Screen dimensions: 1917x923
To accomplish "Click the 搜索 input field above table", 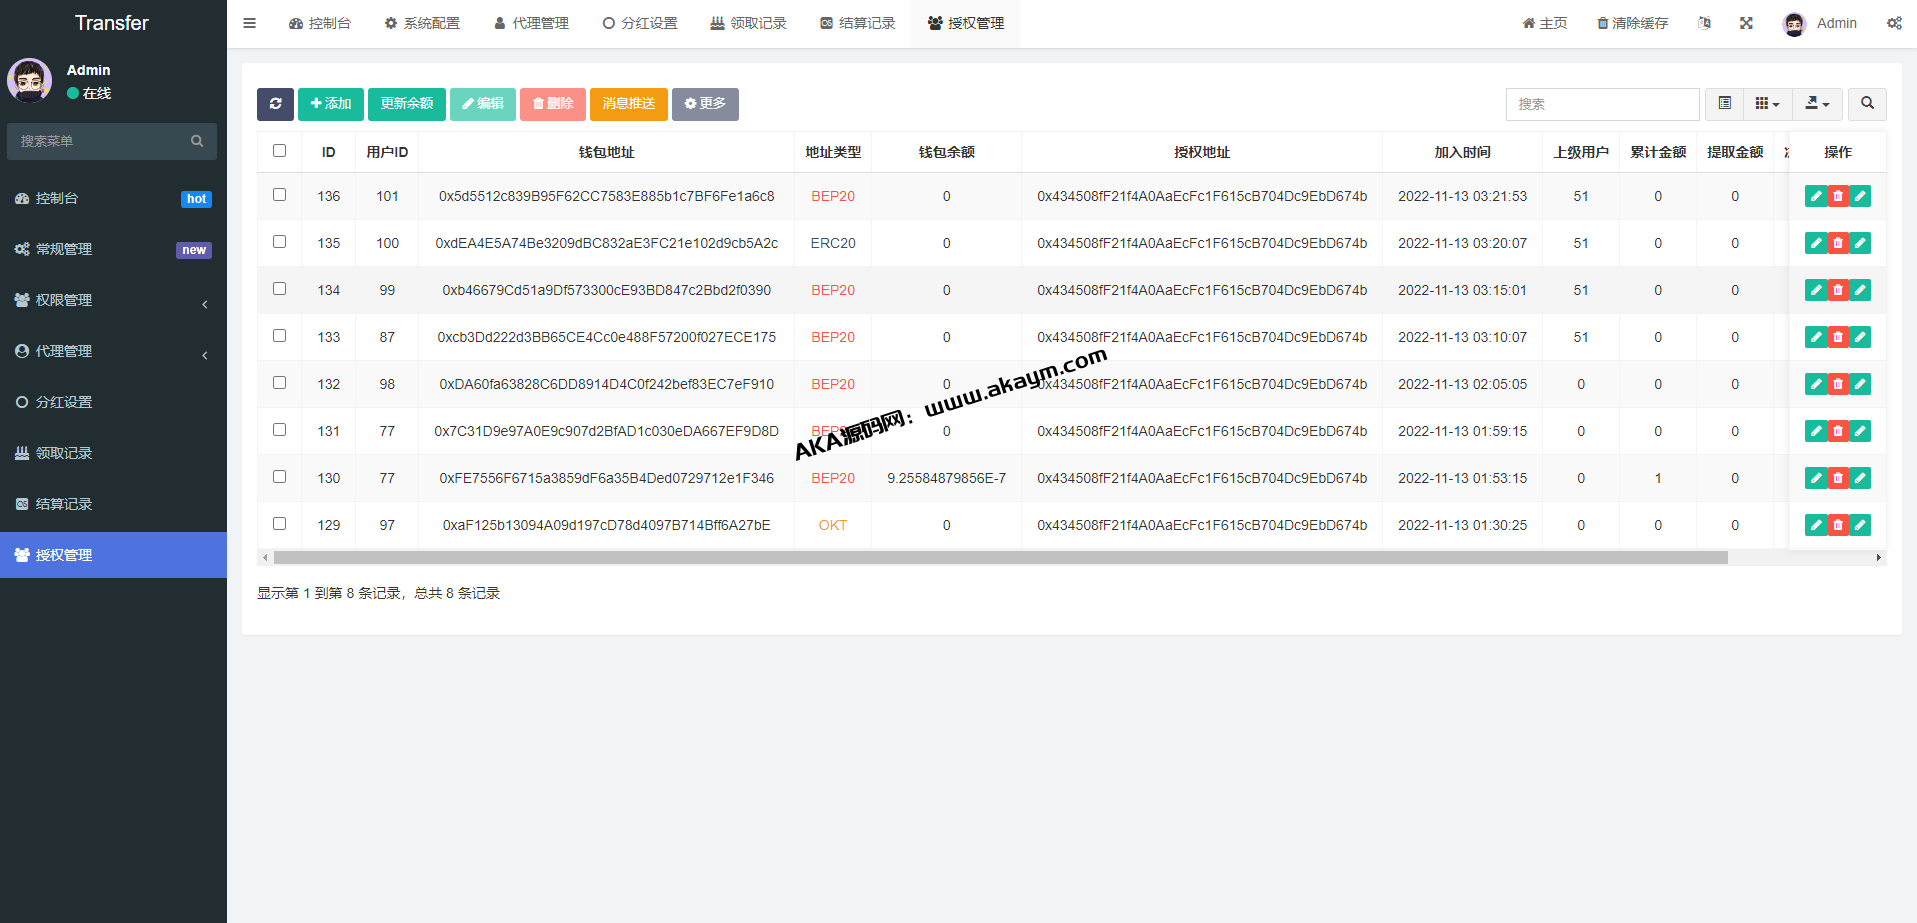I will point(1602,104).
